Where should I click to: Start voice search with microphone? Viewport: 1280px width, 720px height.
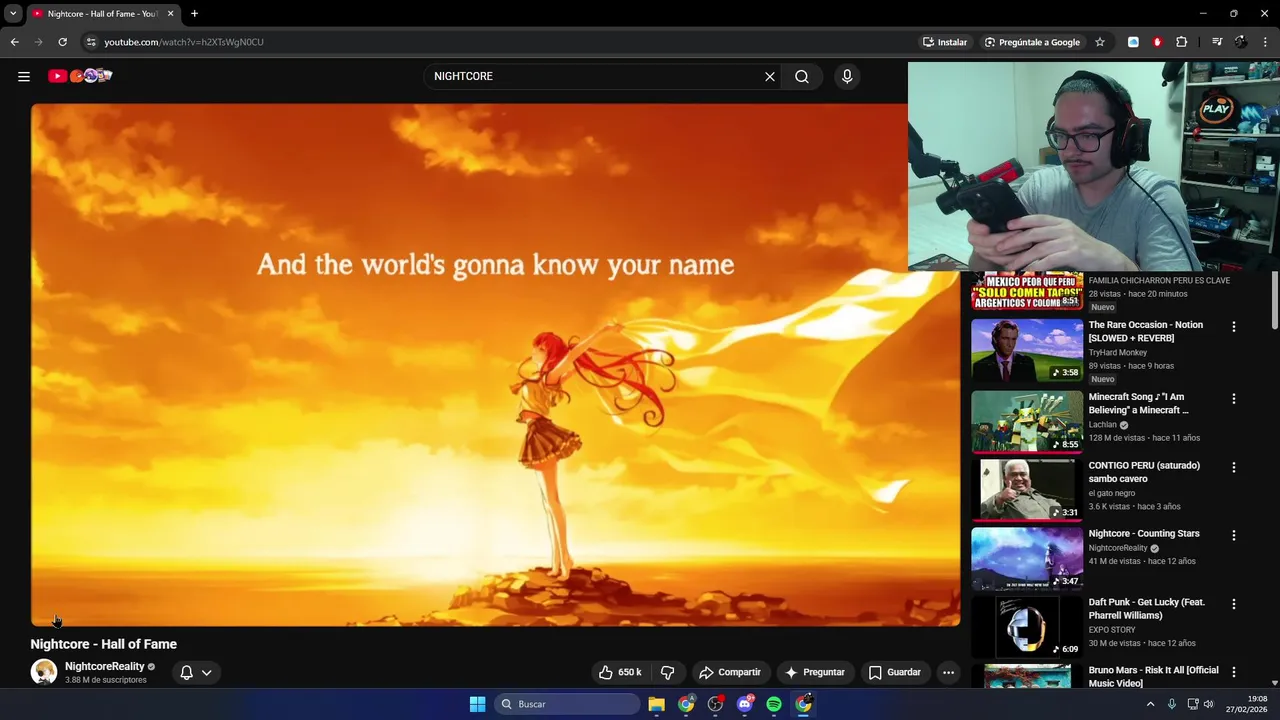[x=847, y=76]
